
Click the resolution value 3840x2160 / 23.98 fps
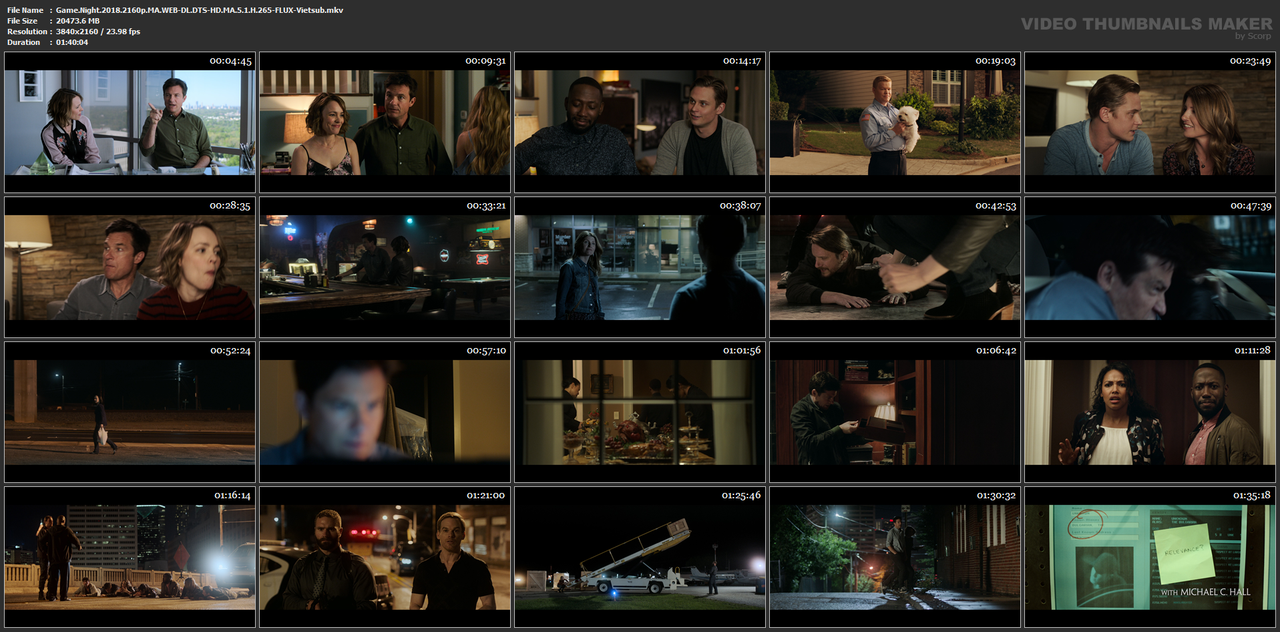(x=98, y=31)
